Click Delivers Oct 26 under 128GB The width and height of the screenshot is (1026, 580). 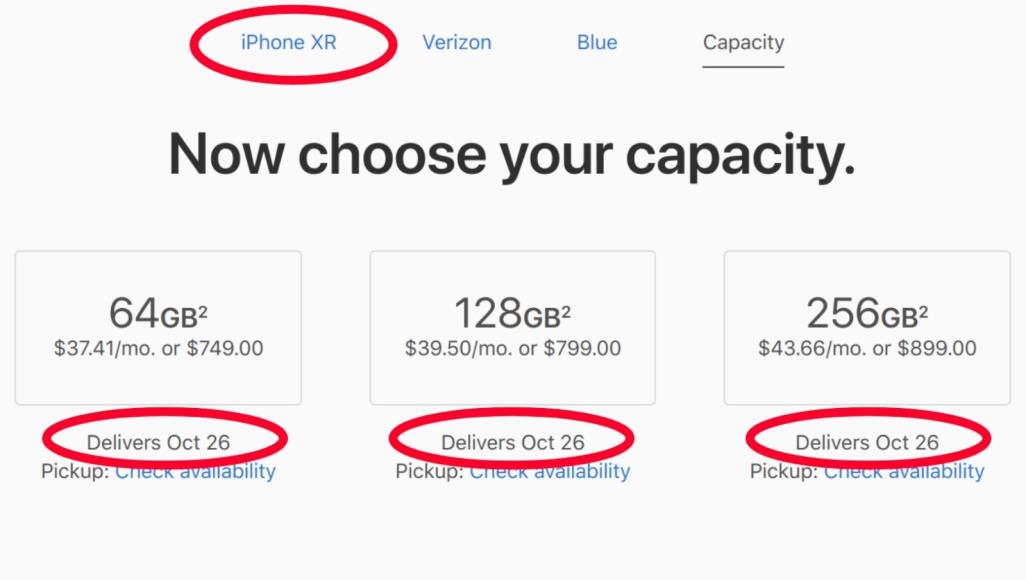click(x=512, y=442)
